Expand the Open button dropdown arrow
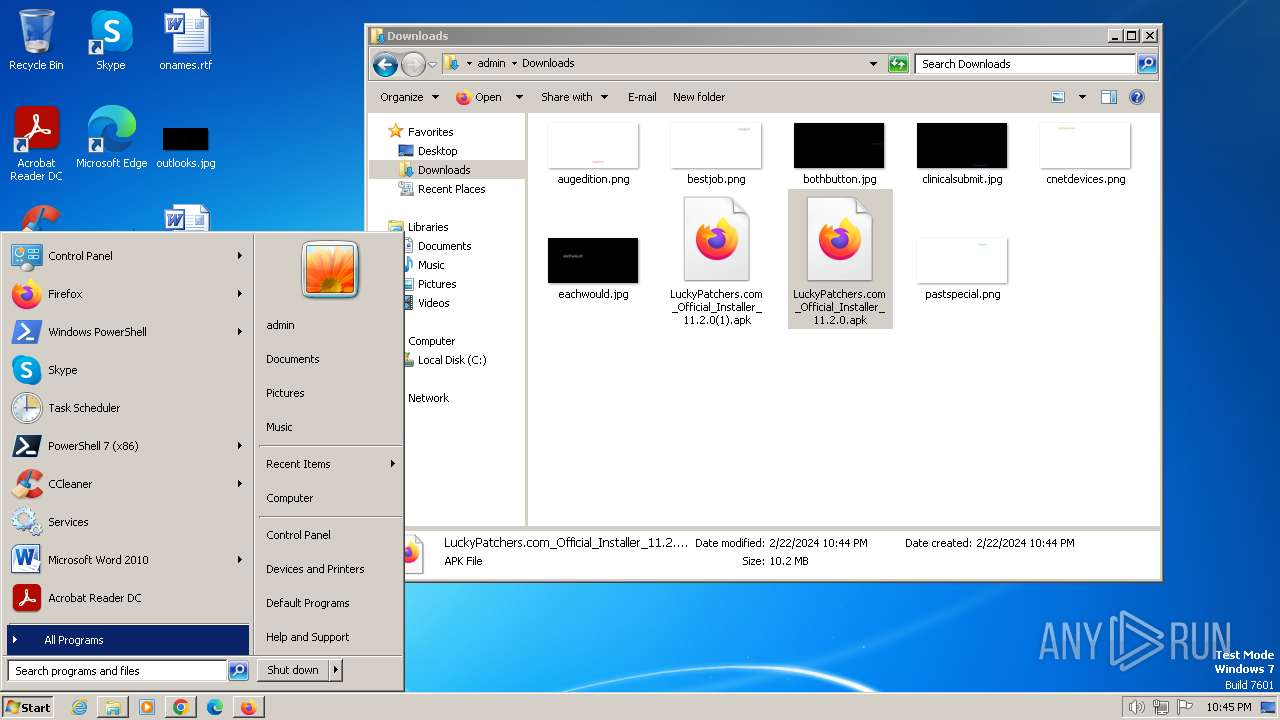 (x=519, y=97)
